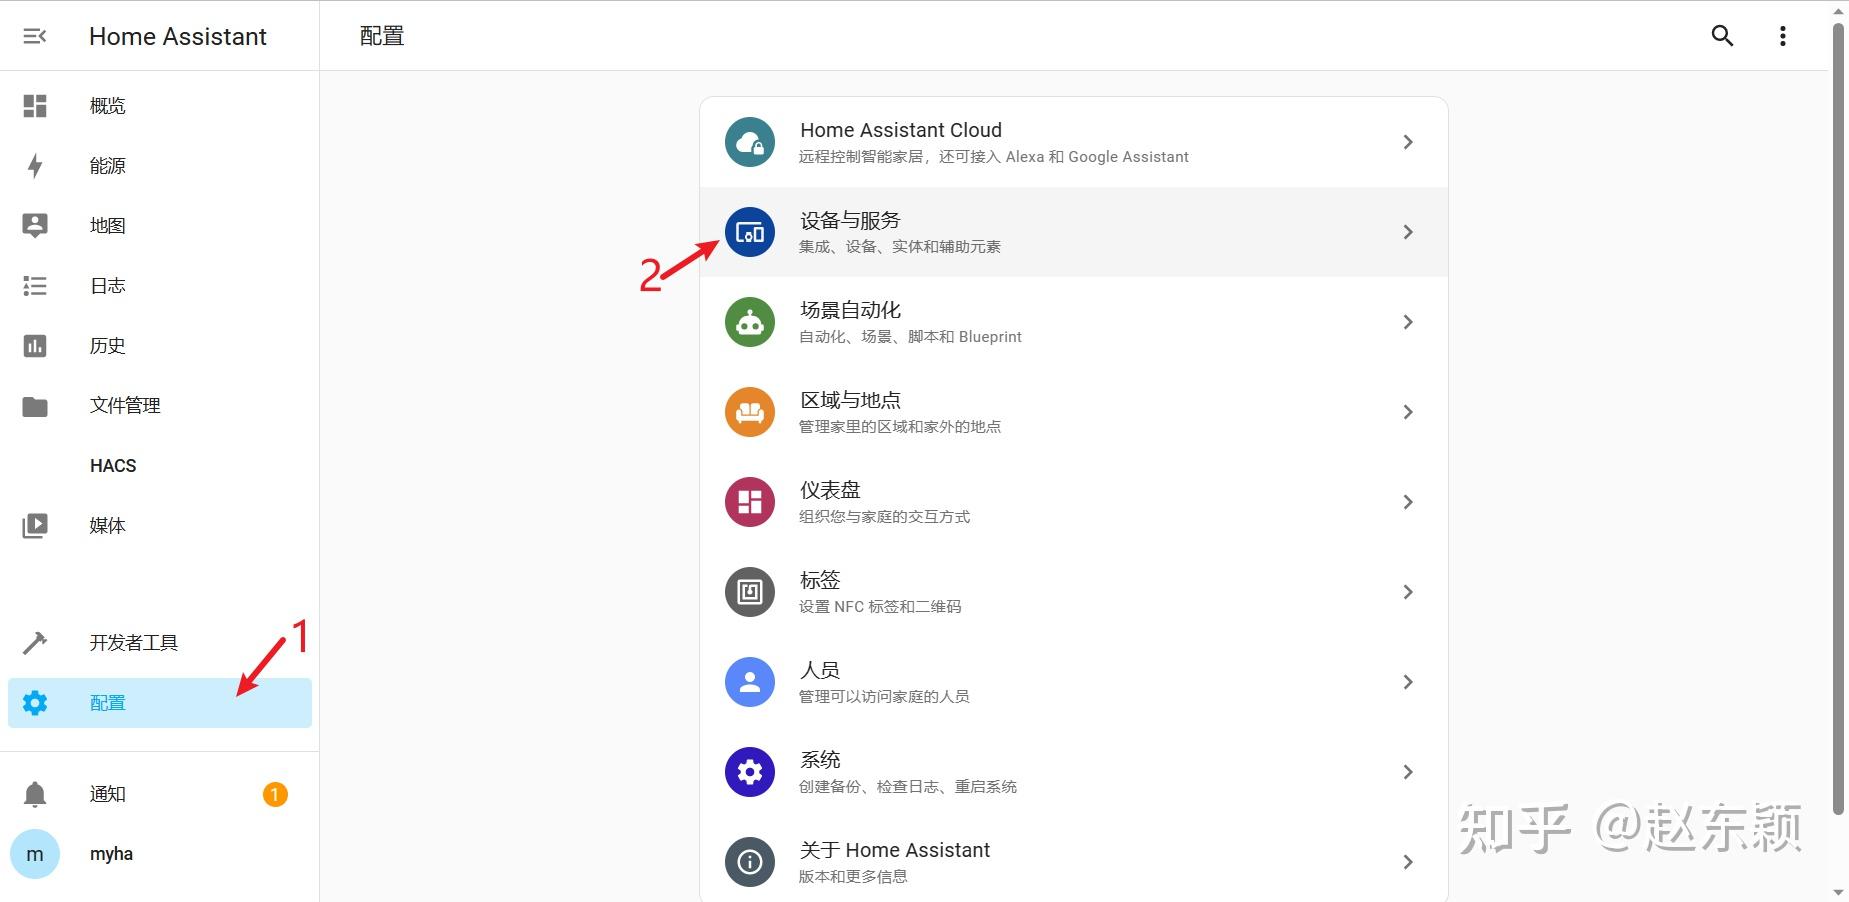The width and height of the screenshot is (1849, 902).
Task: Expand 系统 row chevron
Action: tap(1408, 772)
